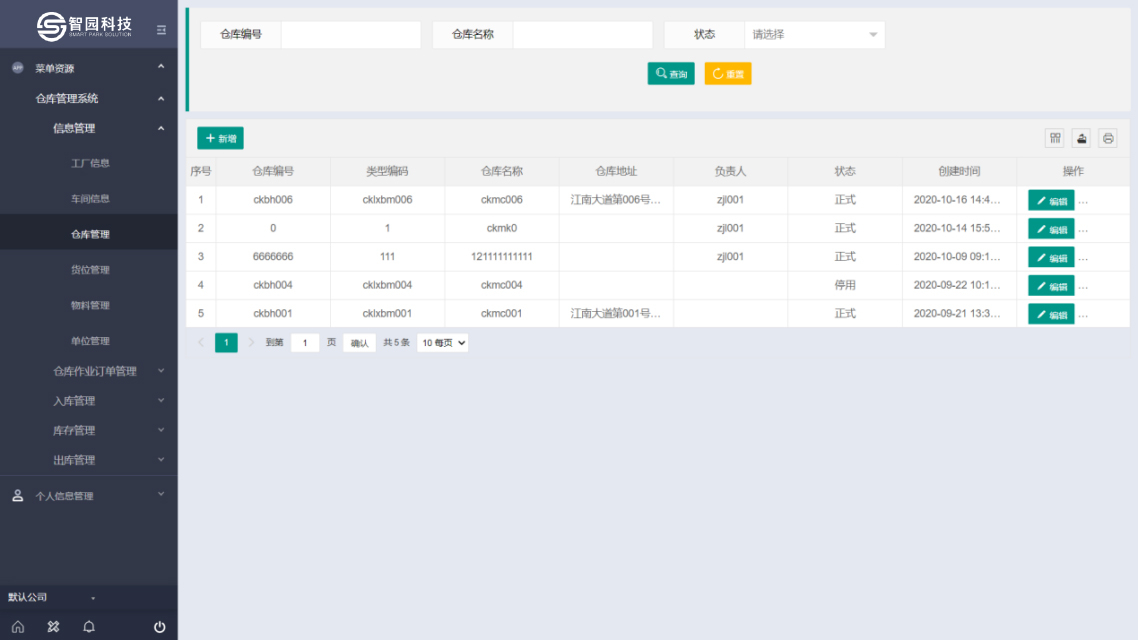Click the home icon in the bottom sidebar
Screen dimensions: 1138x640
(x=18, y=627)
